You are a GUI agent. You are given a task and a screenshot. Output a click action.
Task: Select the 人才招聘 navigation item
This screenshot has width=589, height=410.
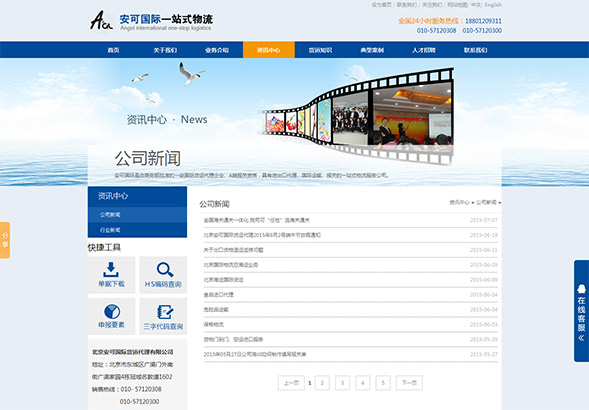click(424, 50)
